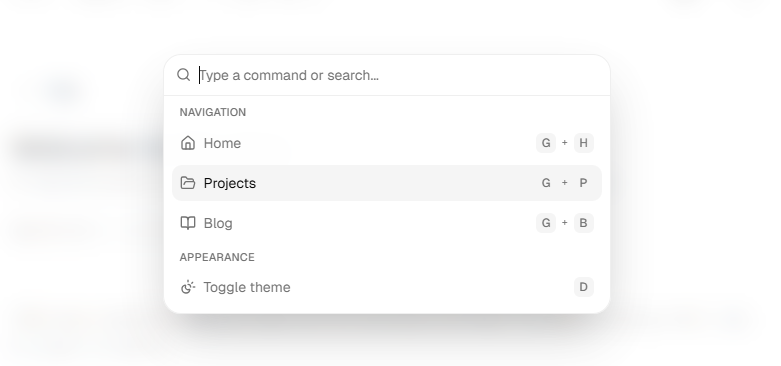
Task: Click the Home house icon
Action: (188, 143)
